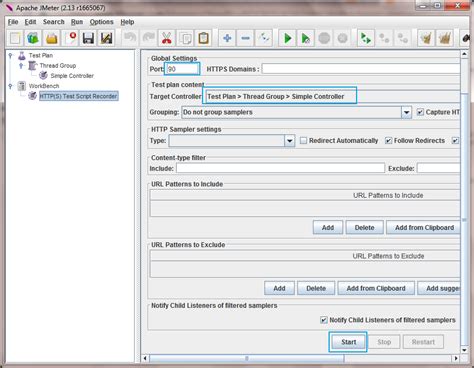The width and height of the screenshot is (474, 368).
Task: Click the Copy toolbar icon
Action: [185, 38]
